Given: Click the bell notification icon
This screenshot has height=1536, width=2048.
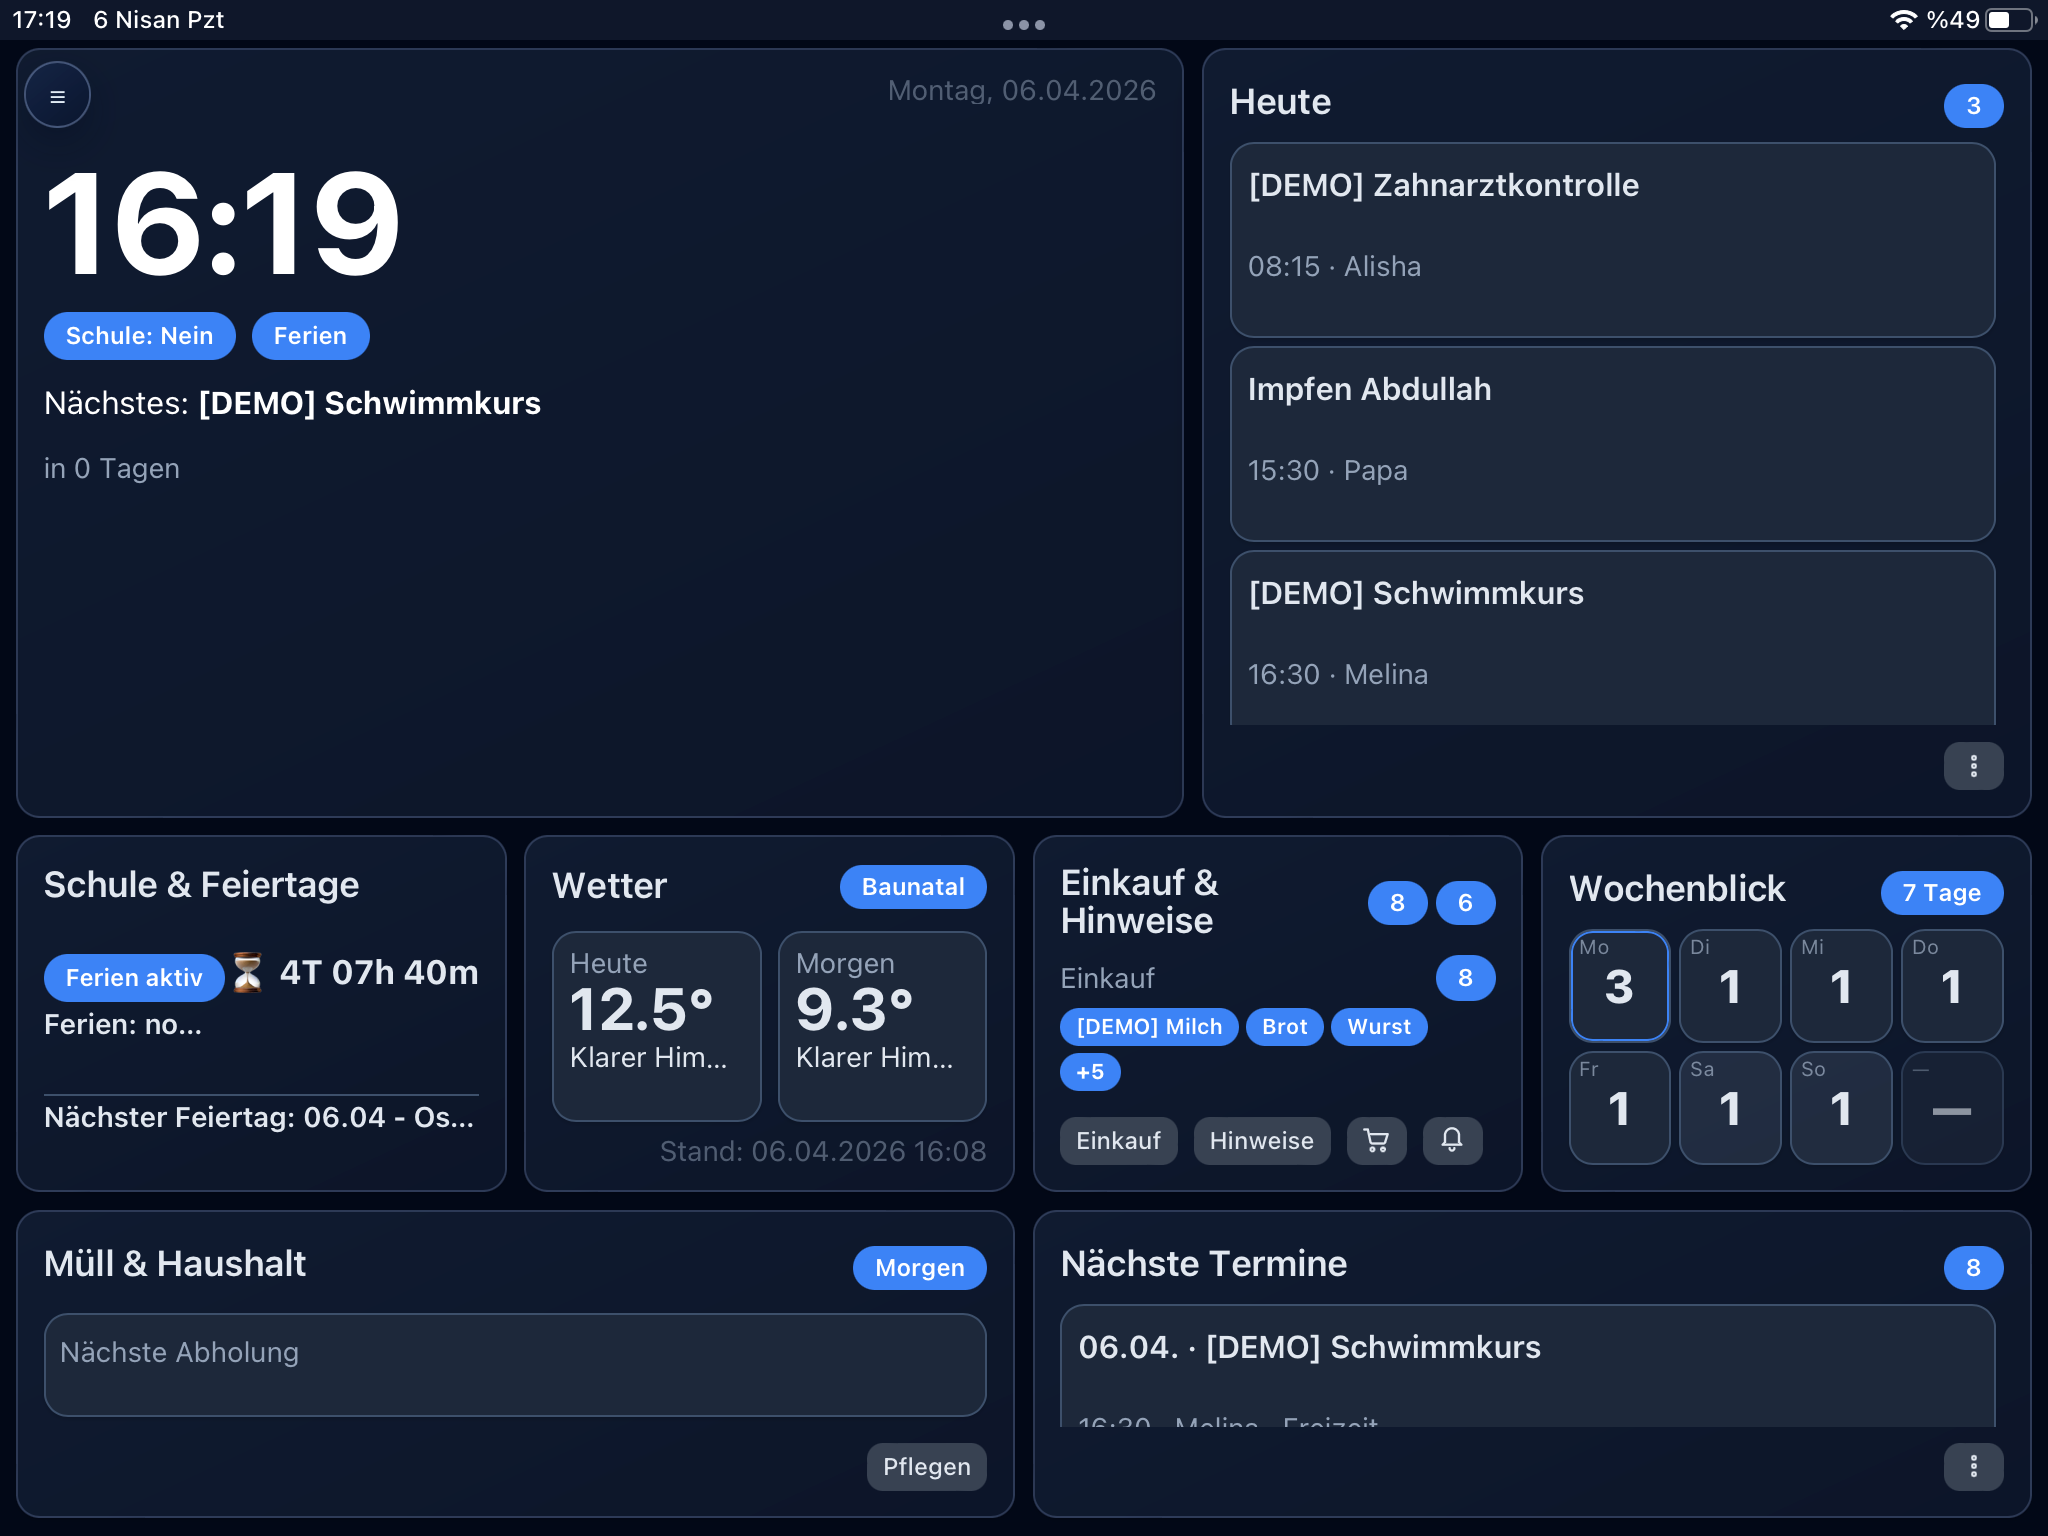Looking at the screenshot, I should (1452, 1140).
